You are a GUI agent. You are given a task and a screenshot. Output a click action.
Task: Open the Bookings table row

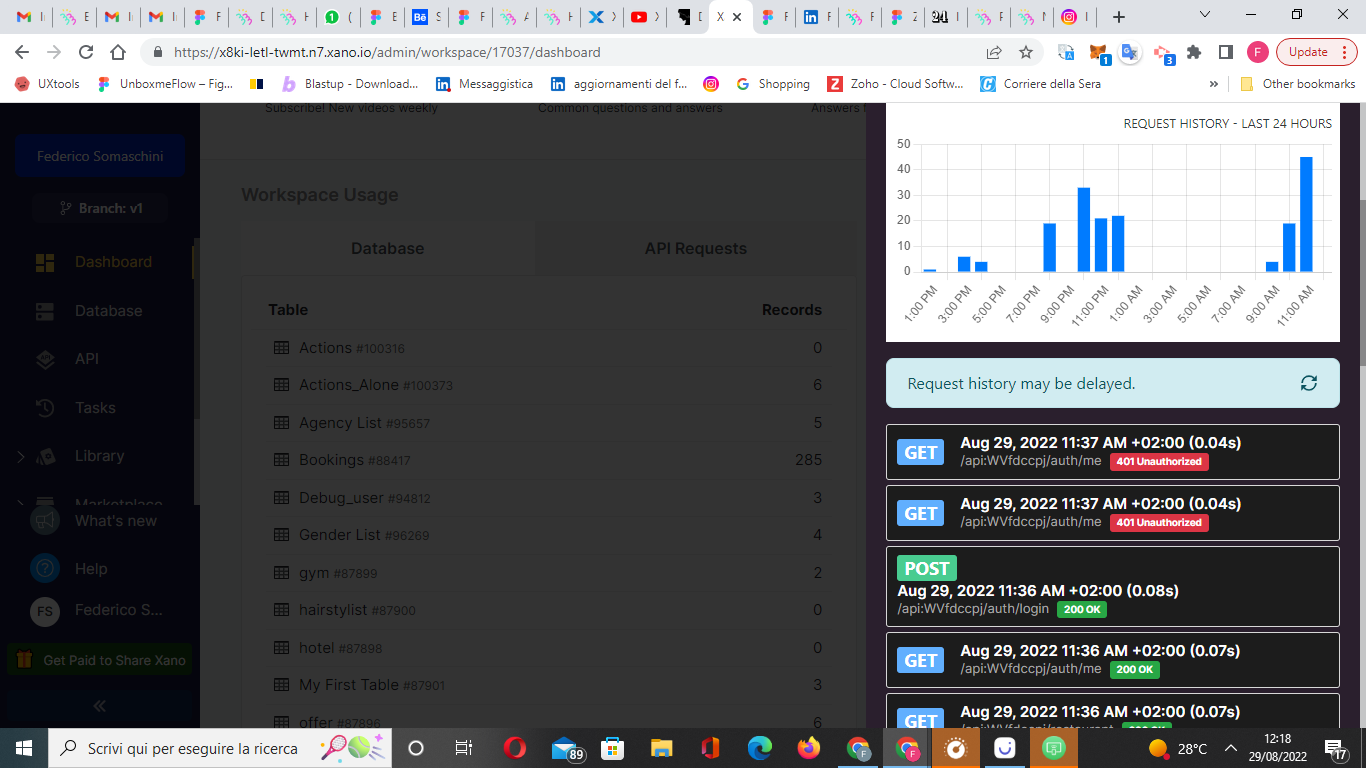[x=548, y=460]
